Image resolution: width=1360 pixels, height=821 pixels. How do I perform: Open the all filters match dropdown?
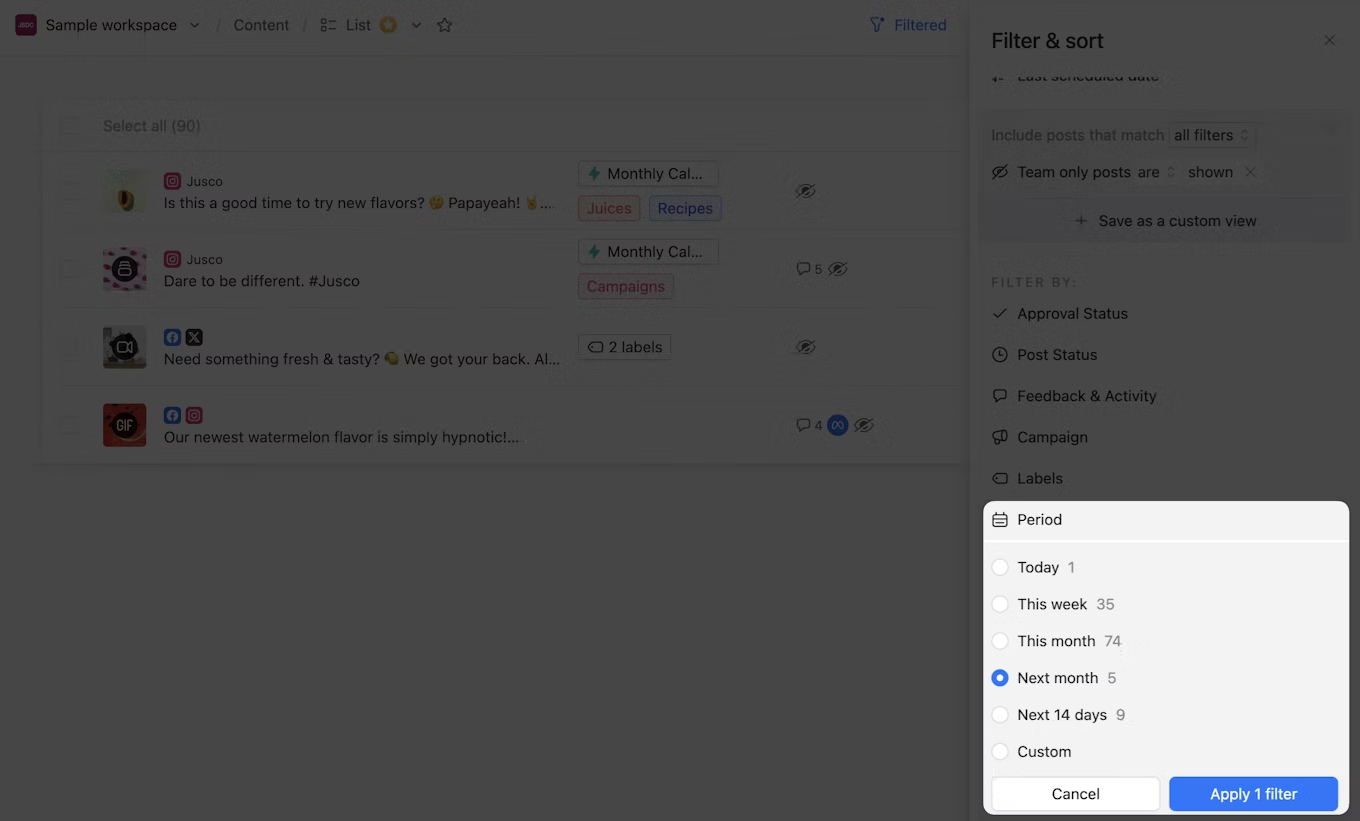pos(1212,135)
